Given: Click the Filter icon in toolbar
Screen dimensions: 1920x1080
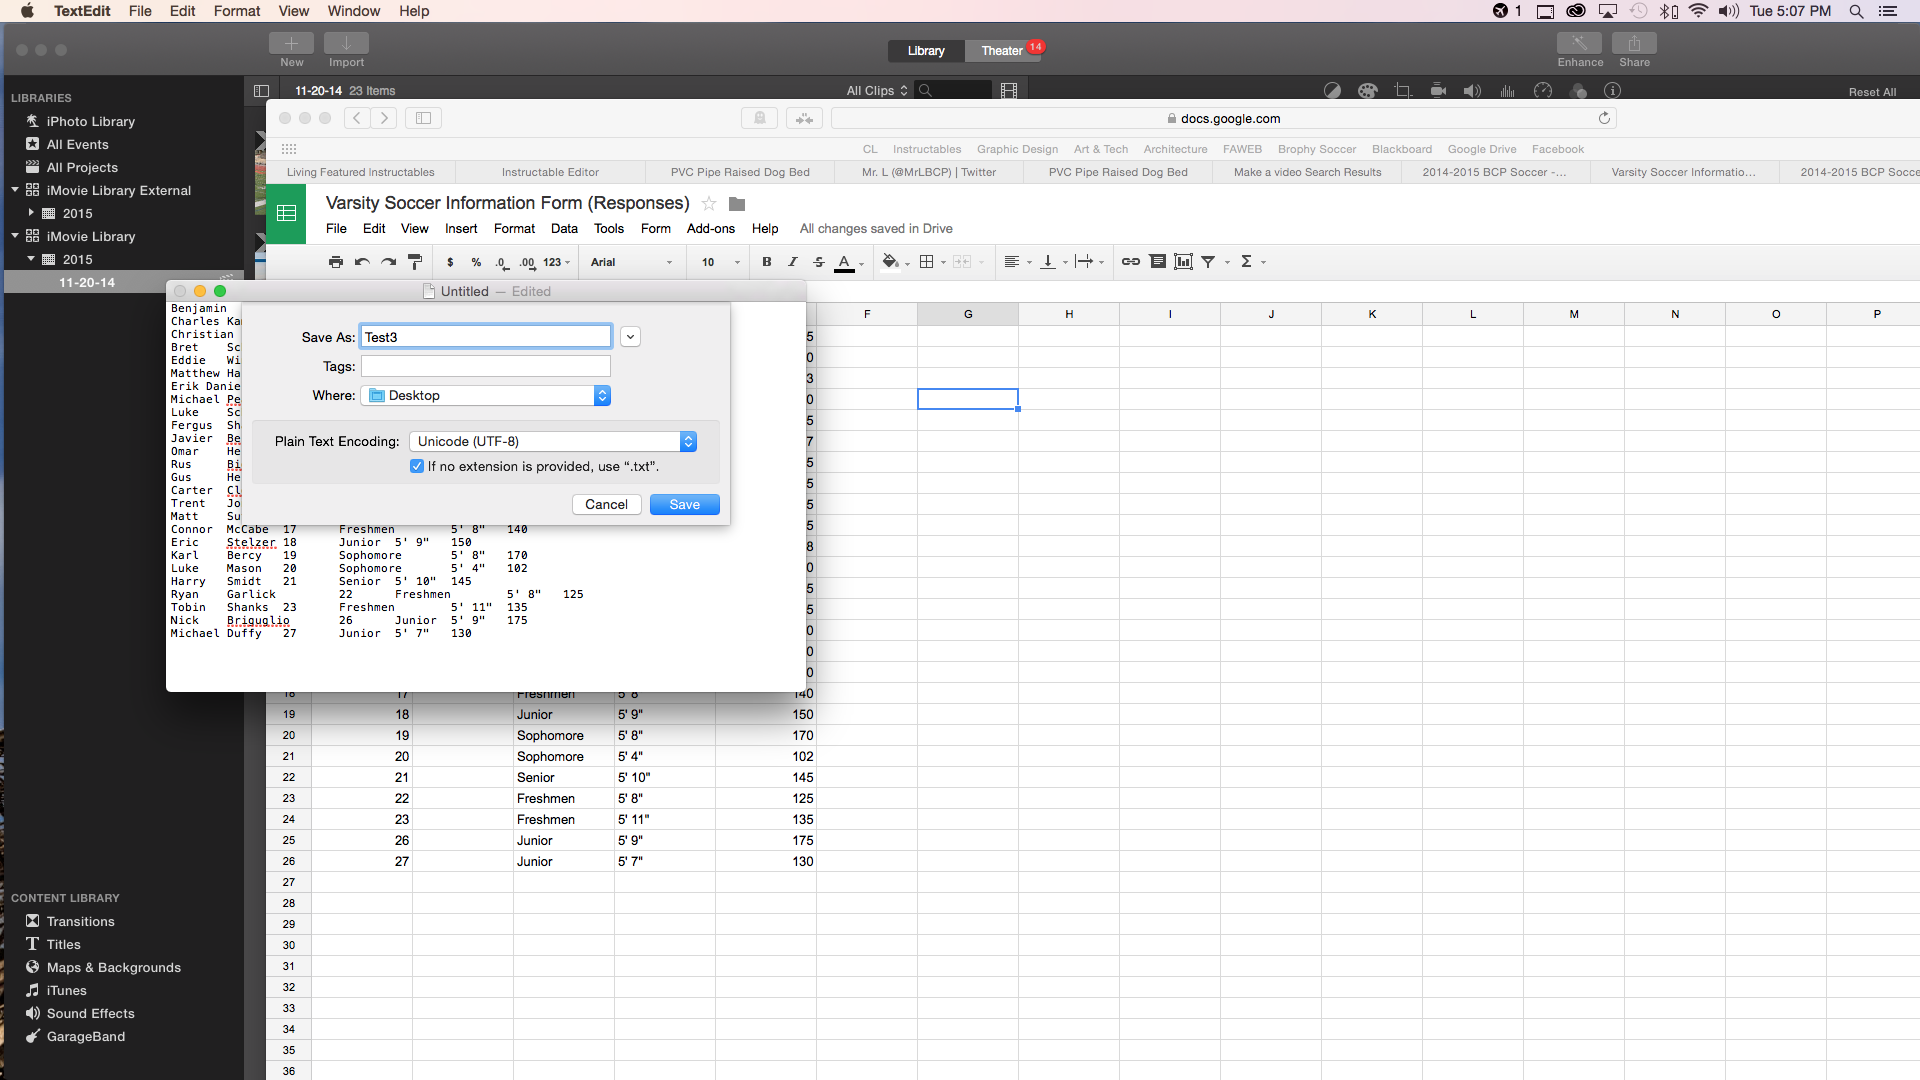Looking at the screenshot, I should pyautogui.click(x=1208, y=261).
